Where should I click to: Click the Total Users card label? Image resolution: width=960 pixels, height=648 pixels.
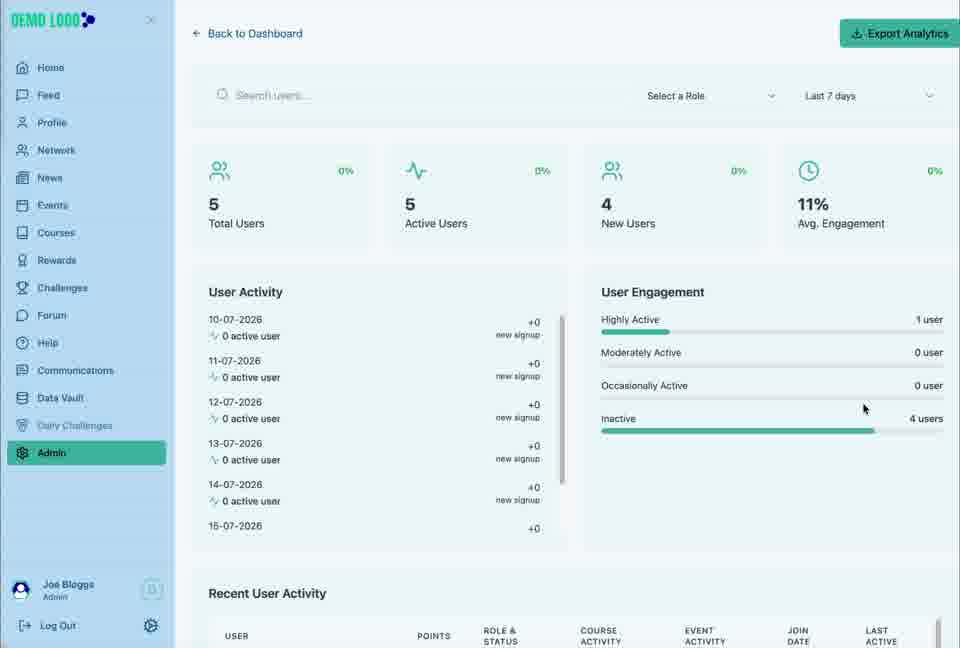click(x=236, y=224)
